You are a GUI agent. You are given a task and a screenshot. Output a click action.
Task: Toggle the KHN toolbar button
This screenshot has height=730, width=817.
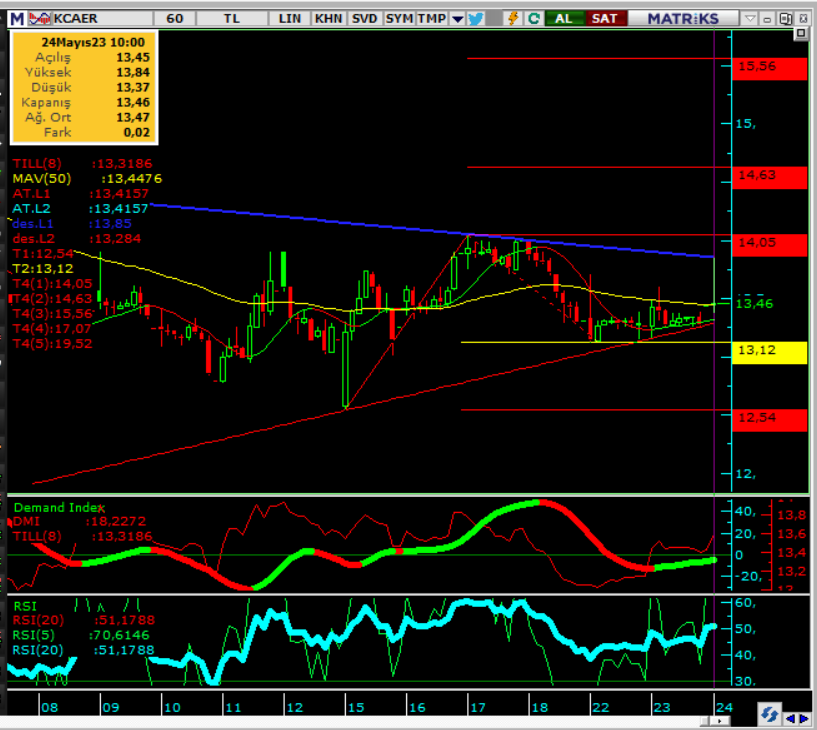pyautogui.click(x=328, y=19)
